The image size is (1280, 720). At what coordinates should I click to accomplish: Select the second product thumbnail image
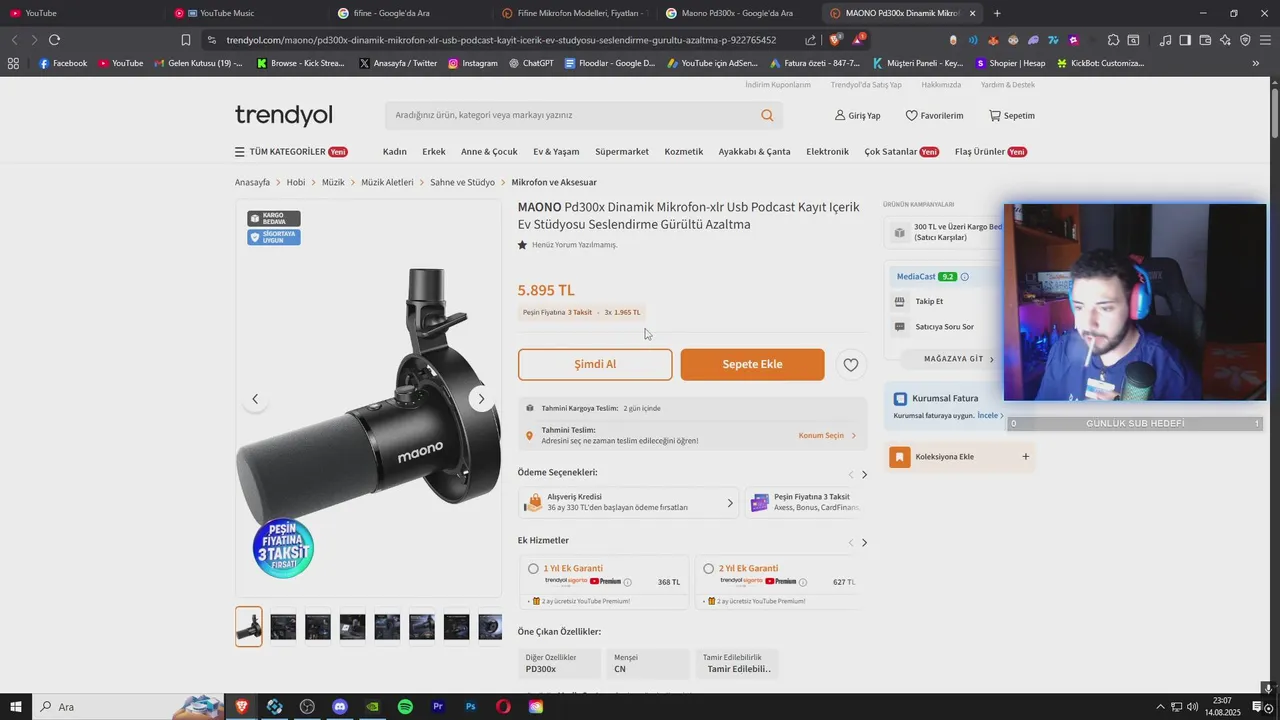pos(283,627)
